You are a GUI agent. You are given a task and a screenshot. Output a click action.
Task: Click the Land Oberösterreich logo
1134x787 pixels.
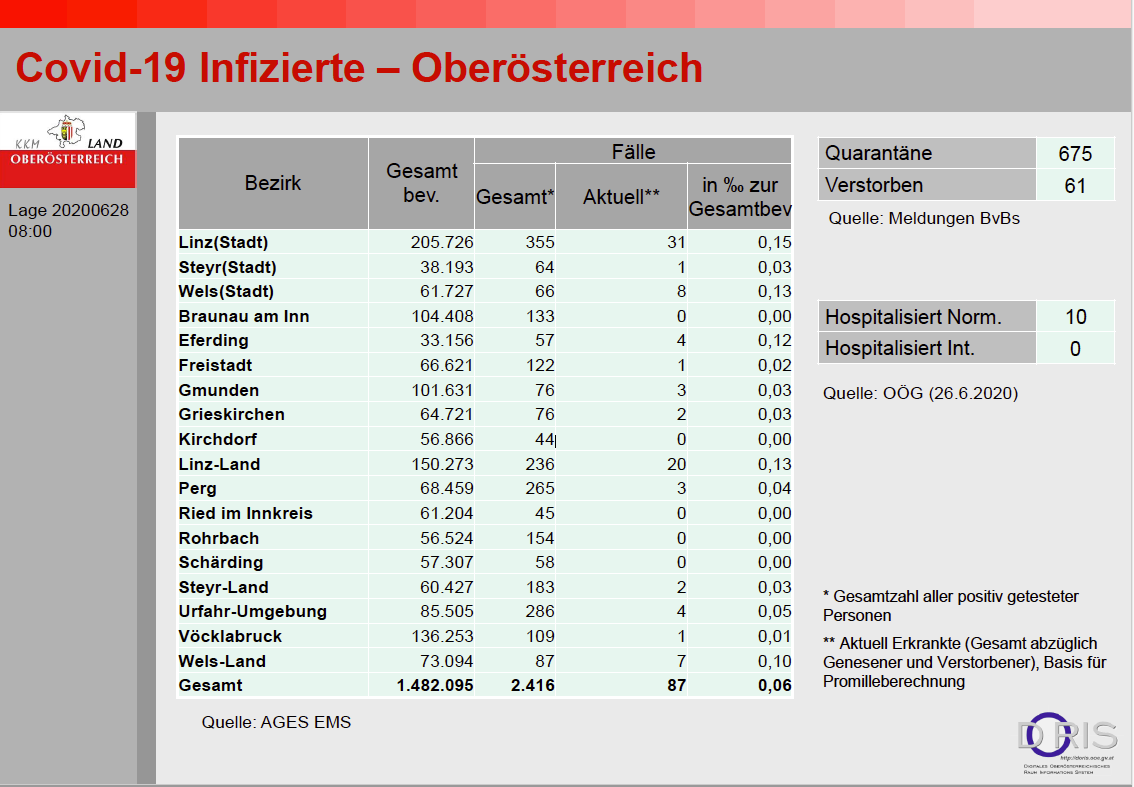67,149
